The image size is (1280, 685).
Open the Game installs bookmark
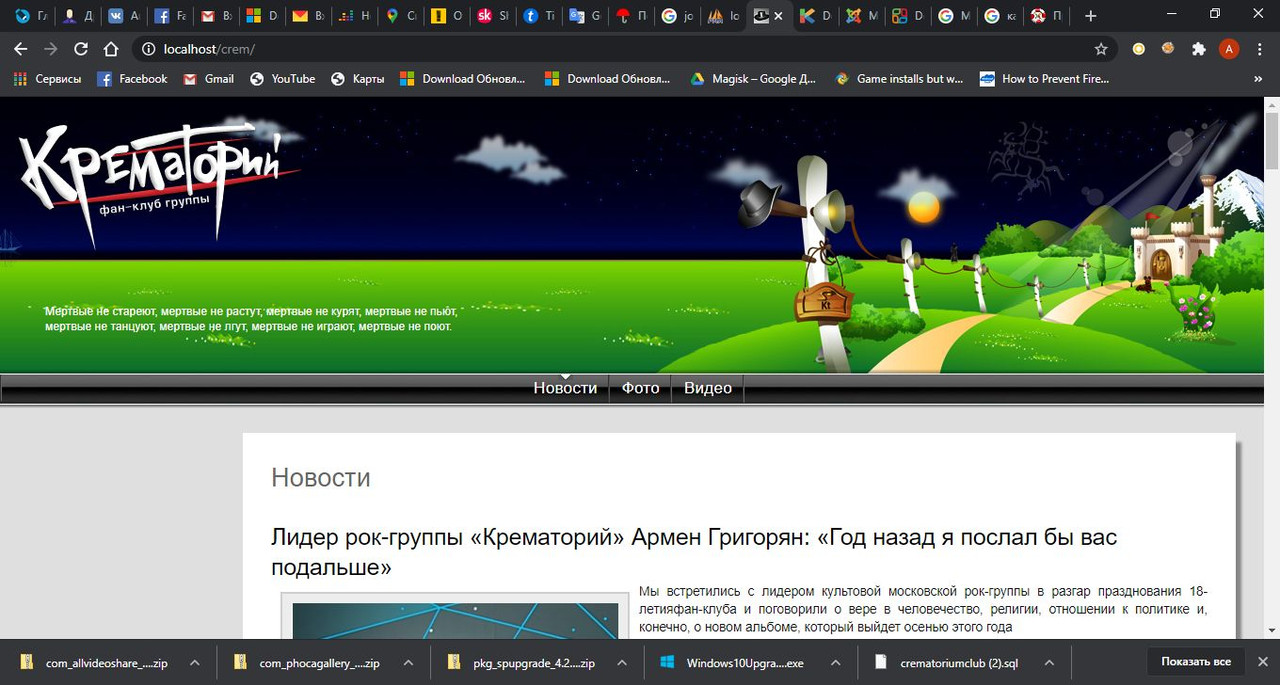click(x=899, y=79)
